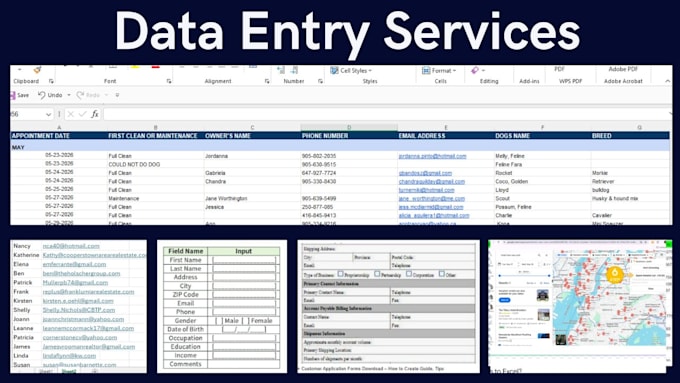Check the Male gender checkbox
Screen dimensions: 680x383
(219, 321)
